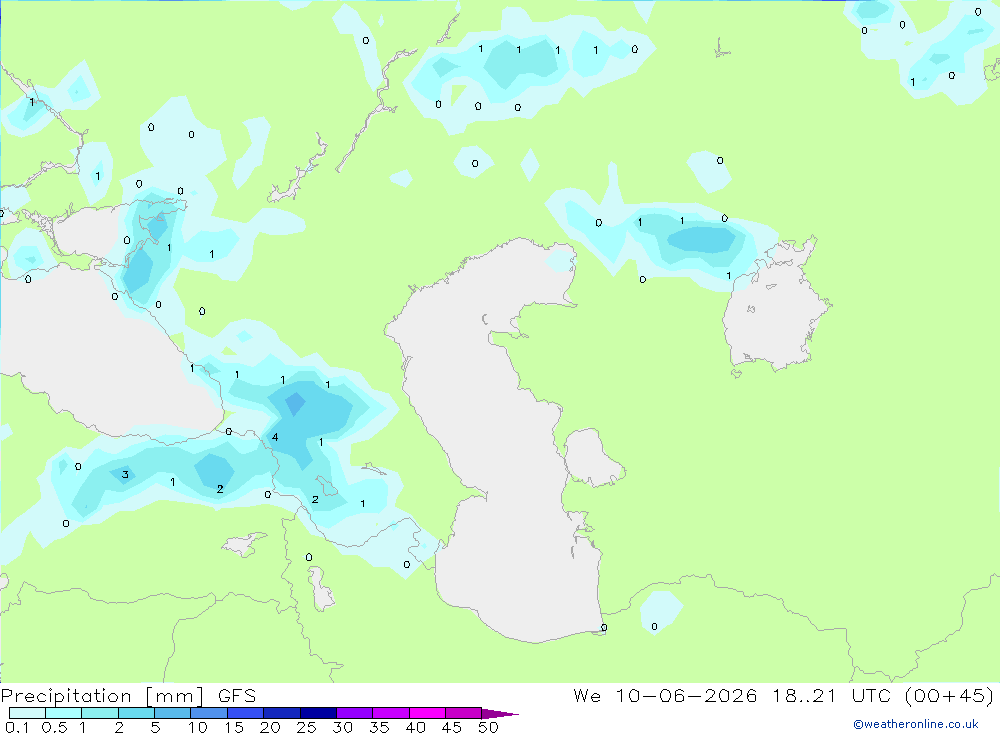Click the map precipitation value '4'
This screenshot has width=1000, height=733.
(x=275, y=437)
